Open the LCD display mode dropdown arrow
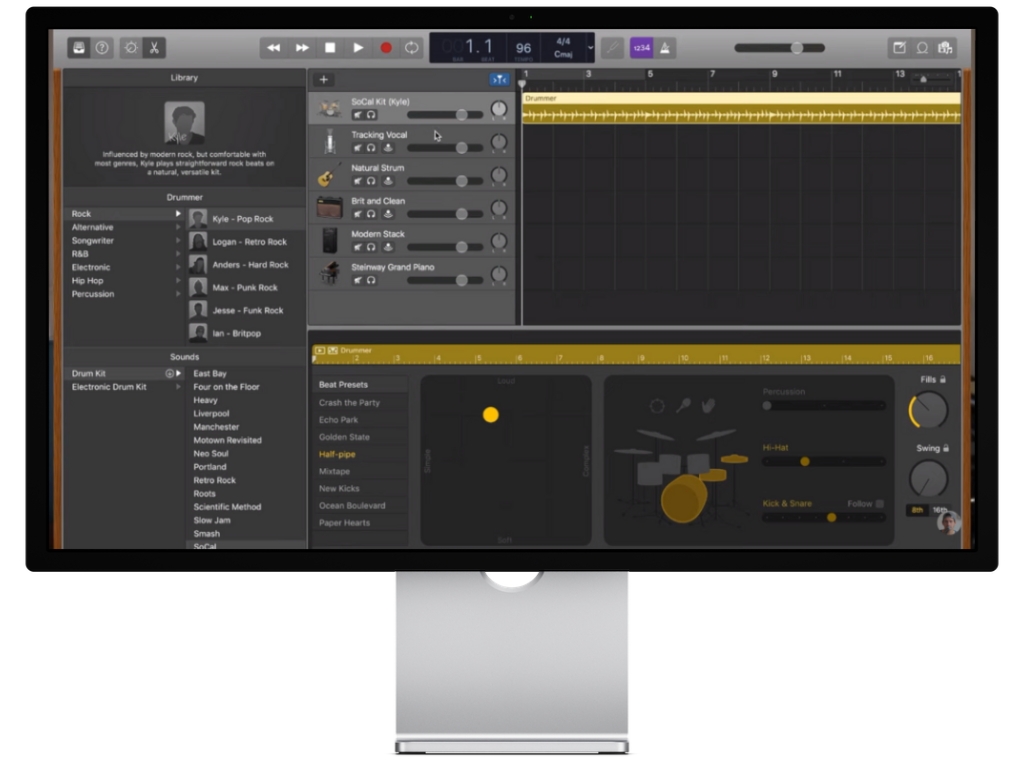 [x=590, y=48]
